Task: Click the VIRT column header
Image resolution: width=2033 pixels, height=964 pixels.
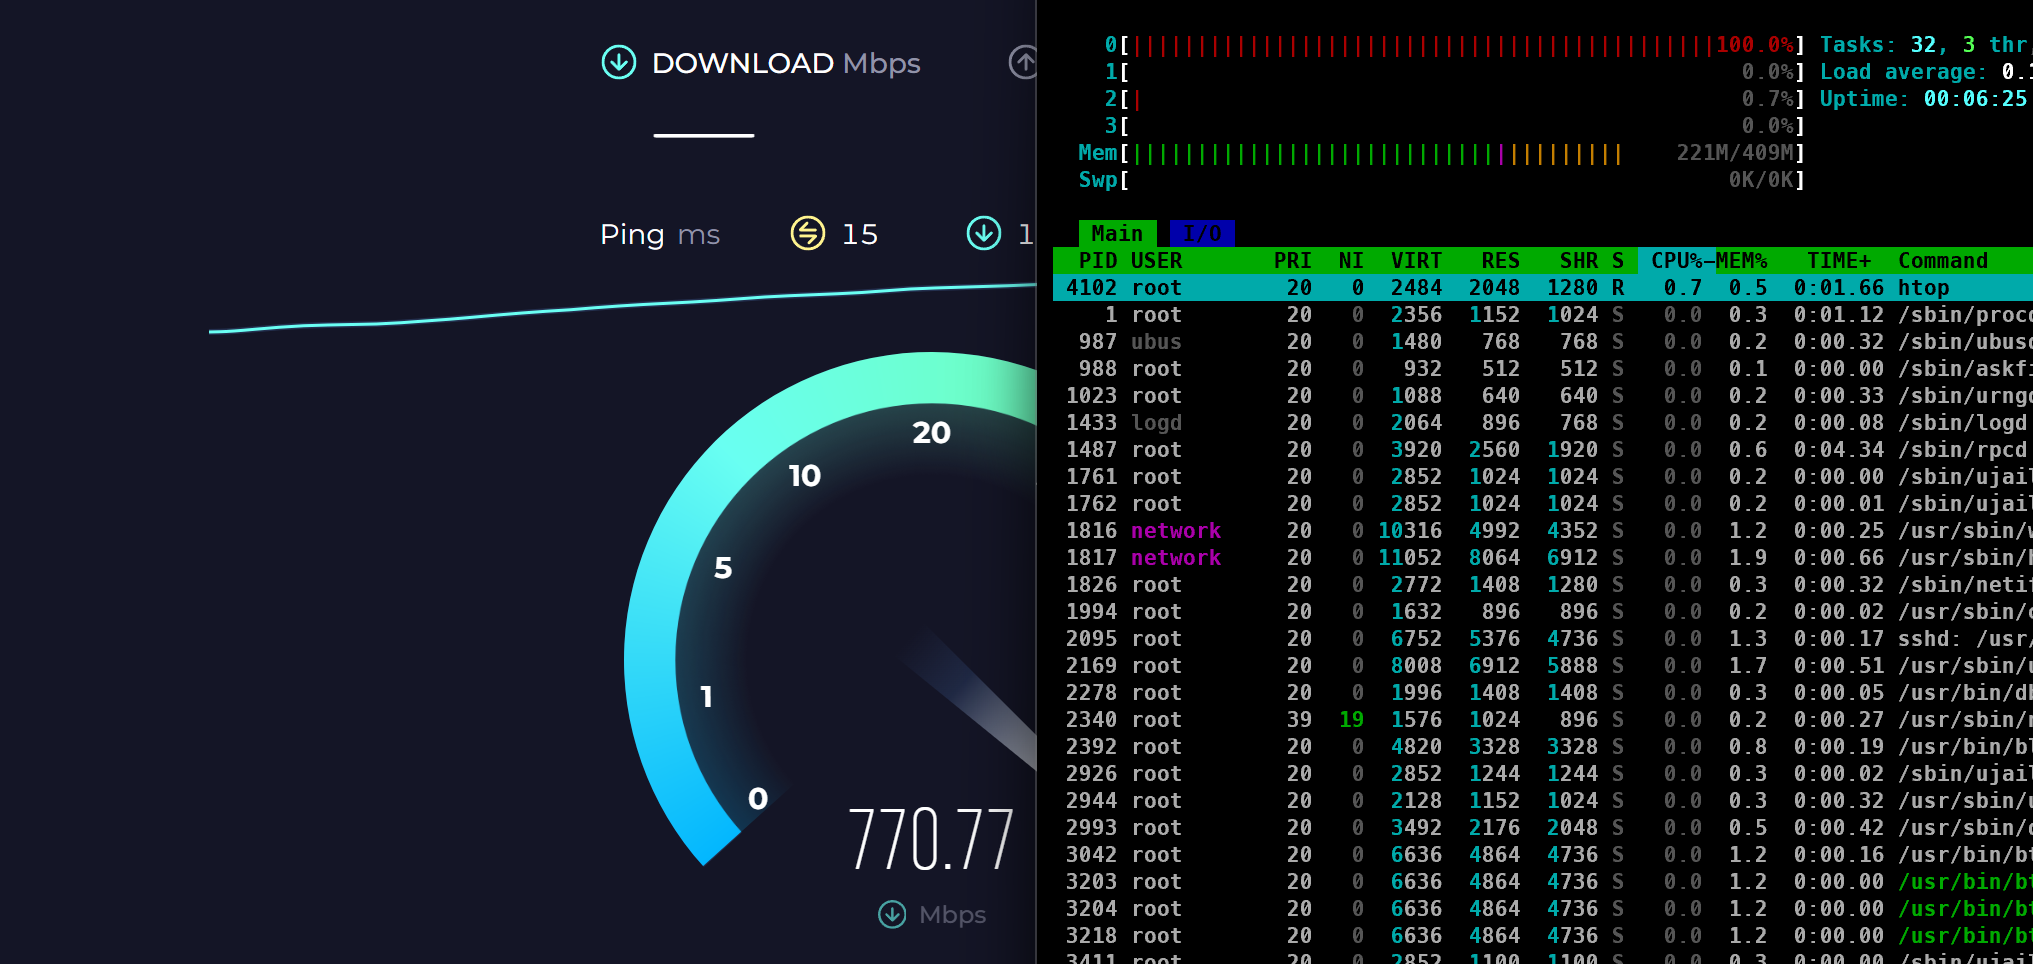Action: click(x=1416, y=260)
